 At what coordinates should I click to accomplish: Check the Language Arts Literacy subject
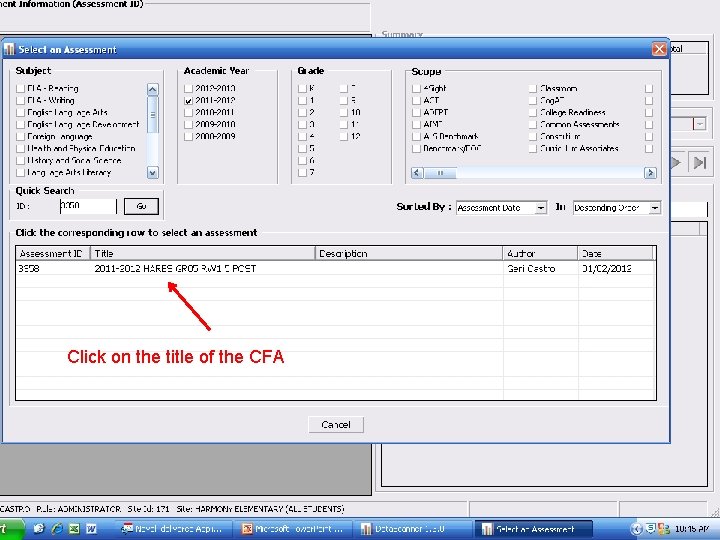[x=20, y=173]
